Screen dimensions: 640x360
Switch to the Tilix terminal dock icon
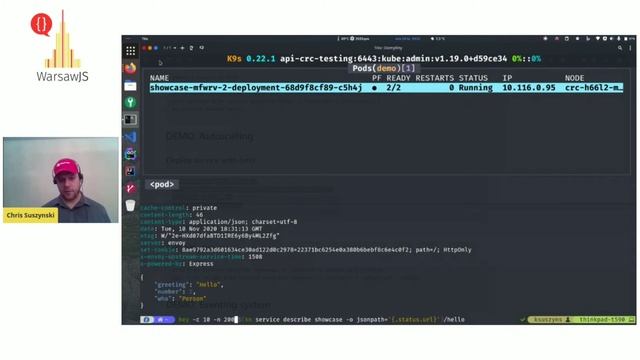tap(131, 120)
